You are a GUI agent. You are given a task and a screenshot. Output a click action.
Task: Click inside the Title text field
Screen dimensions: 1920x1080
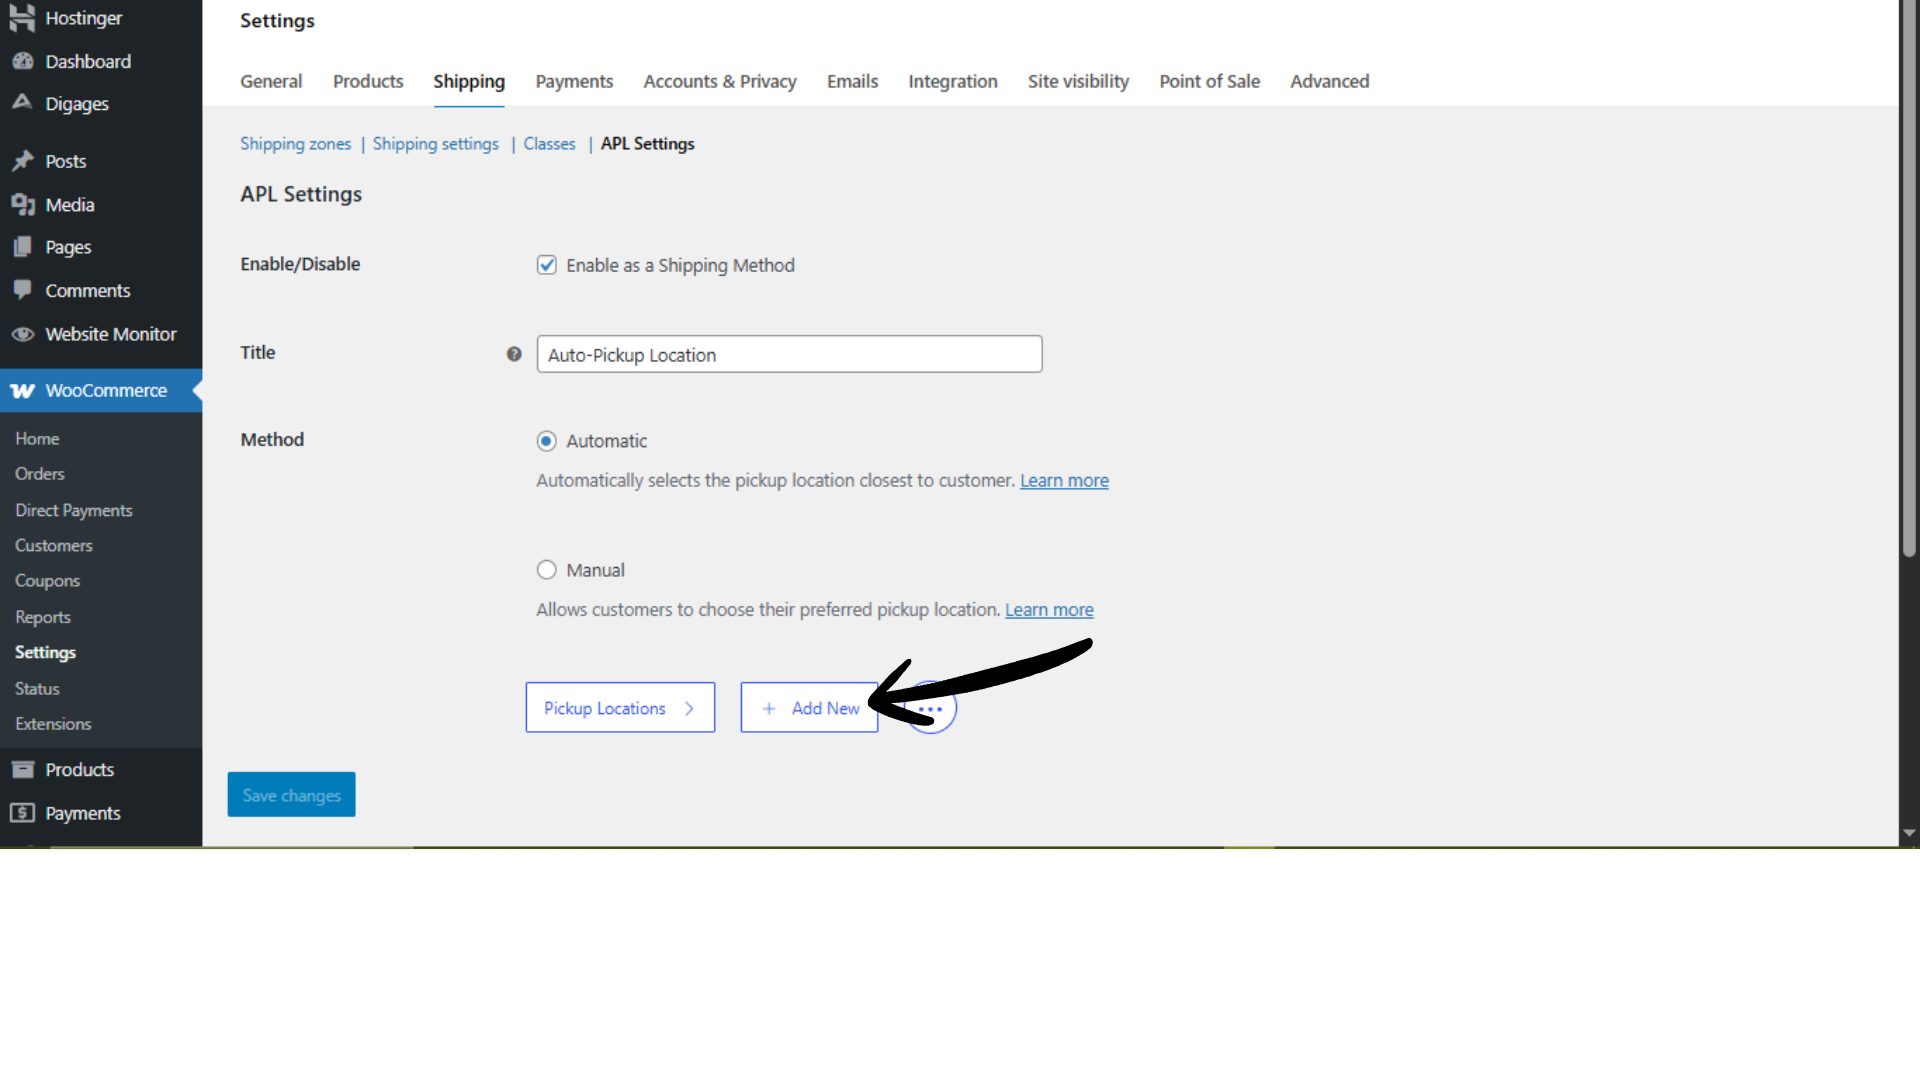(789, 354)
